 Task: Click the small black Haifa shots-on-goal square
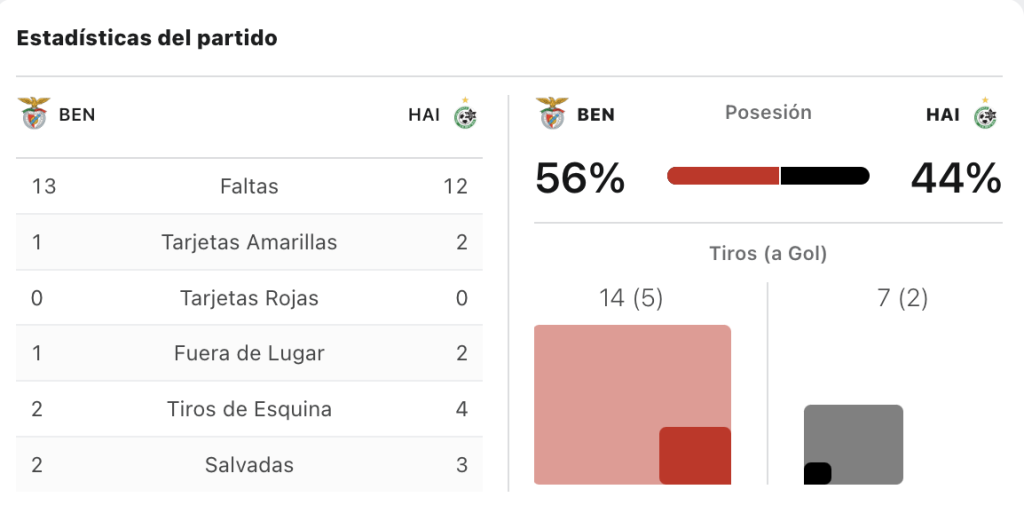pyautogui.click(x=818, y=473)
